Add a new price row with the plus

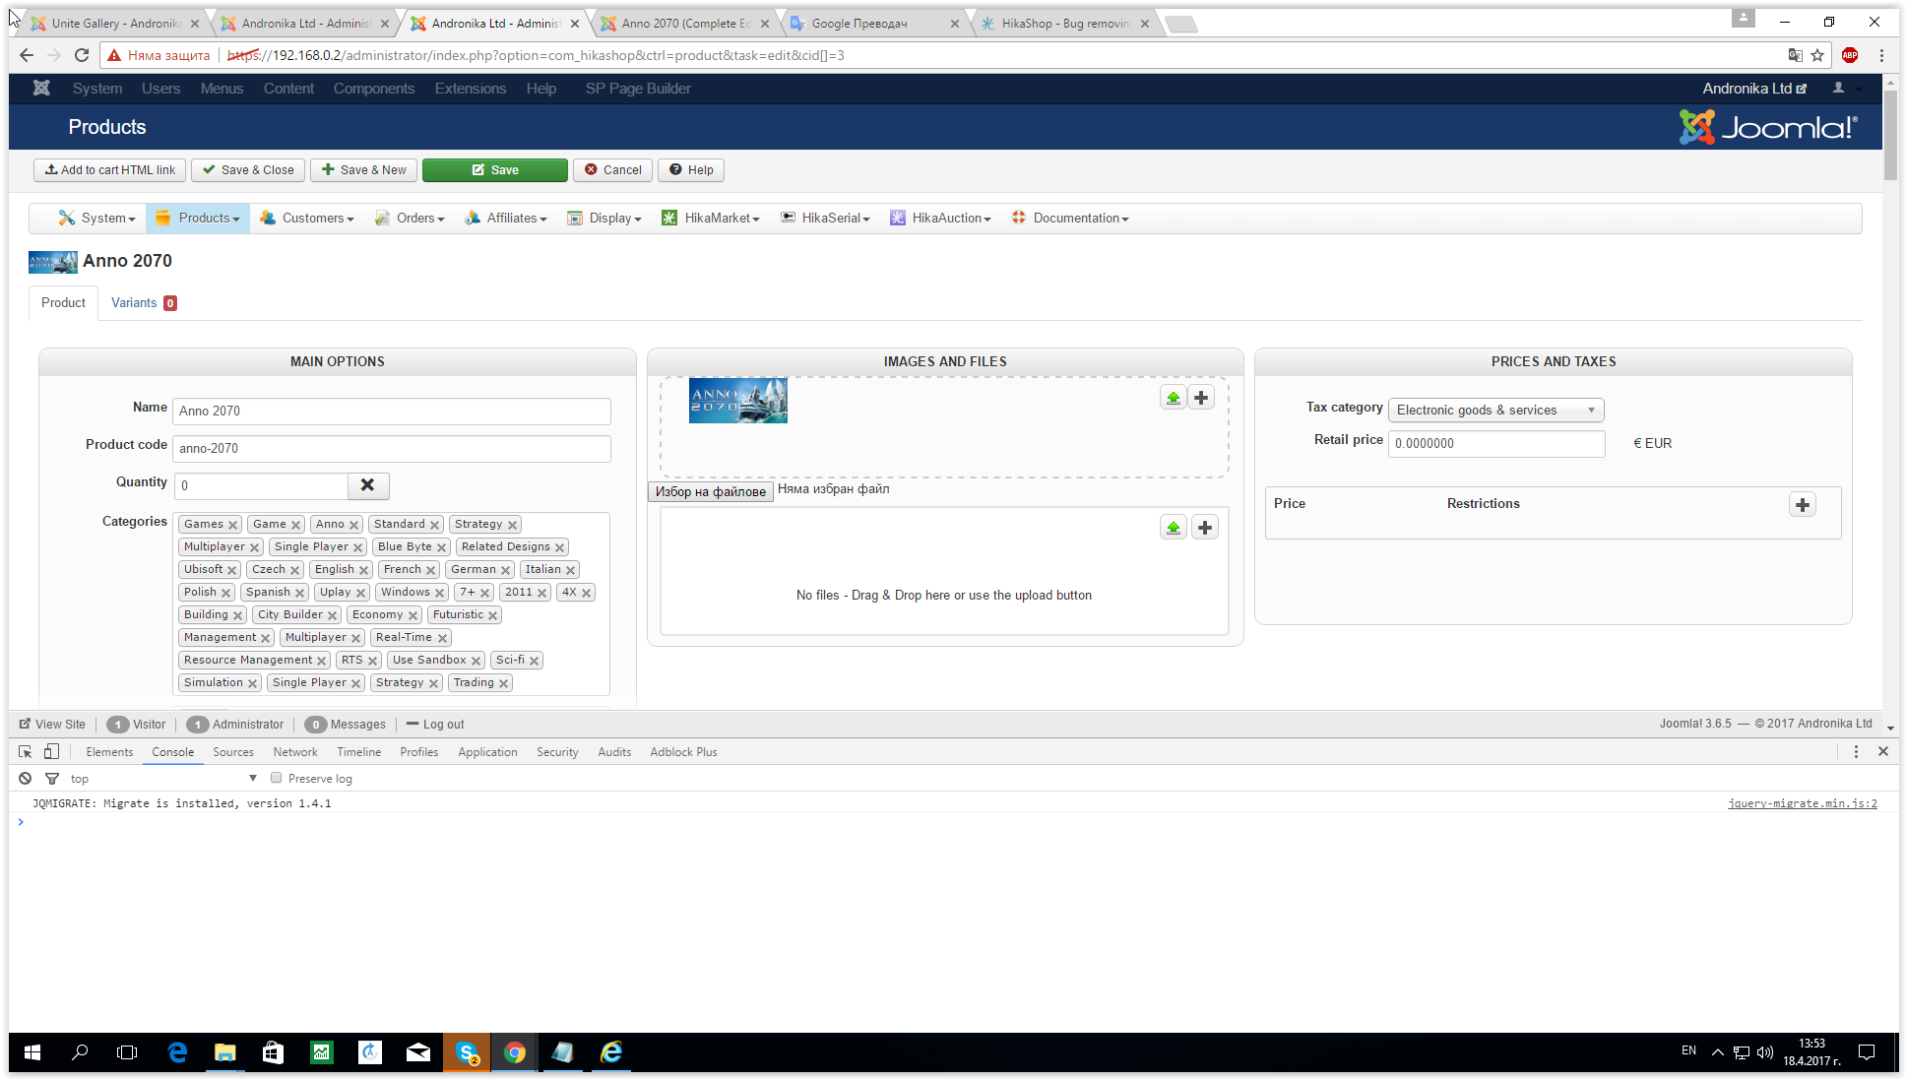coord(1802,505)
